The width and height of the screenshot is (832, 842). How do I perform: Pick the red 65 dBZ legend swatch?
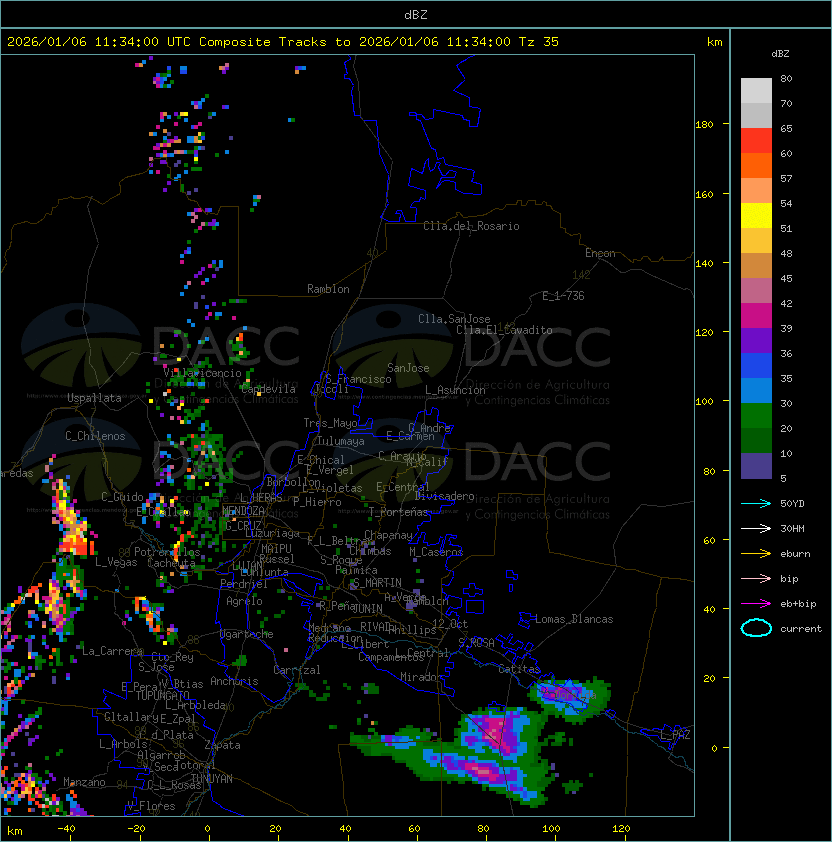756,140
